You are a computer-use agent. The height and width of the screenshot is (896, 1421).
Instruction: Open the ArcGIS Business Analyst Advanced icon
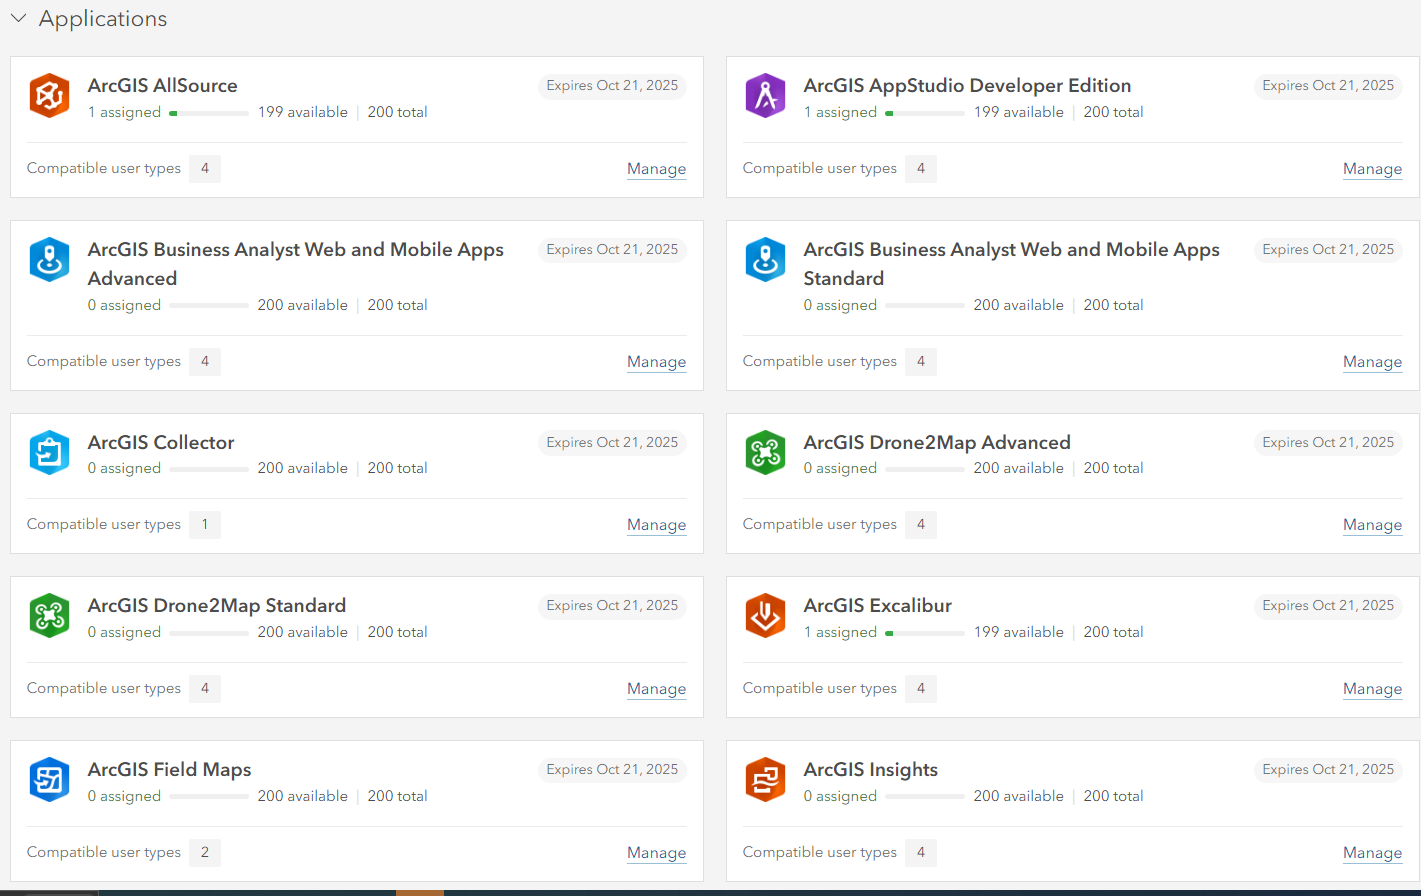[49, 258]
